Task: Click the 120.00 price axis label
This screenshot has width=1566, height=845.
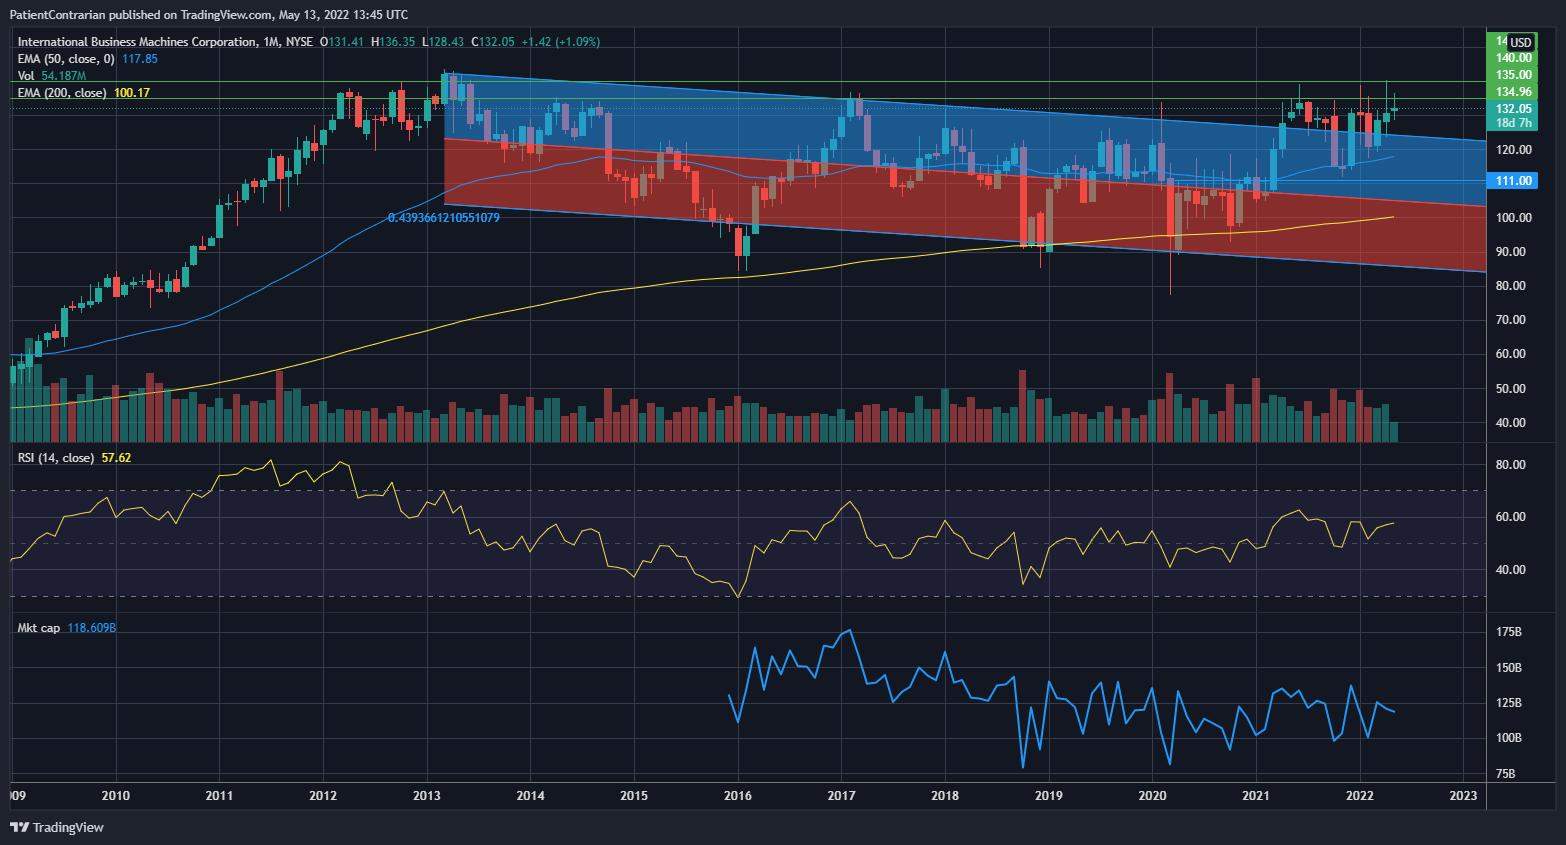Action: pos(1514,150)
